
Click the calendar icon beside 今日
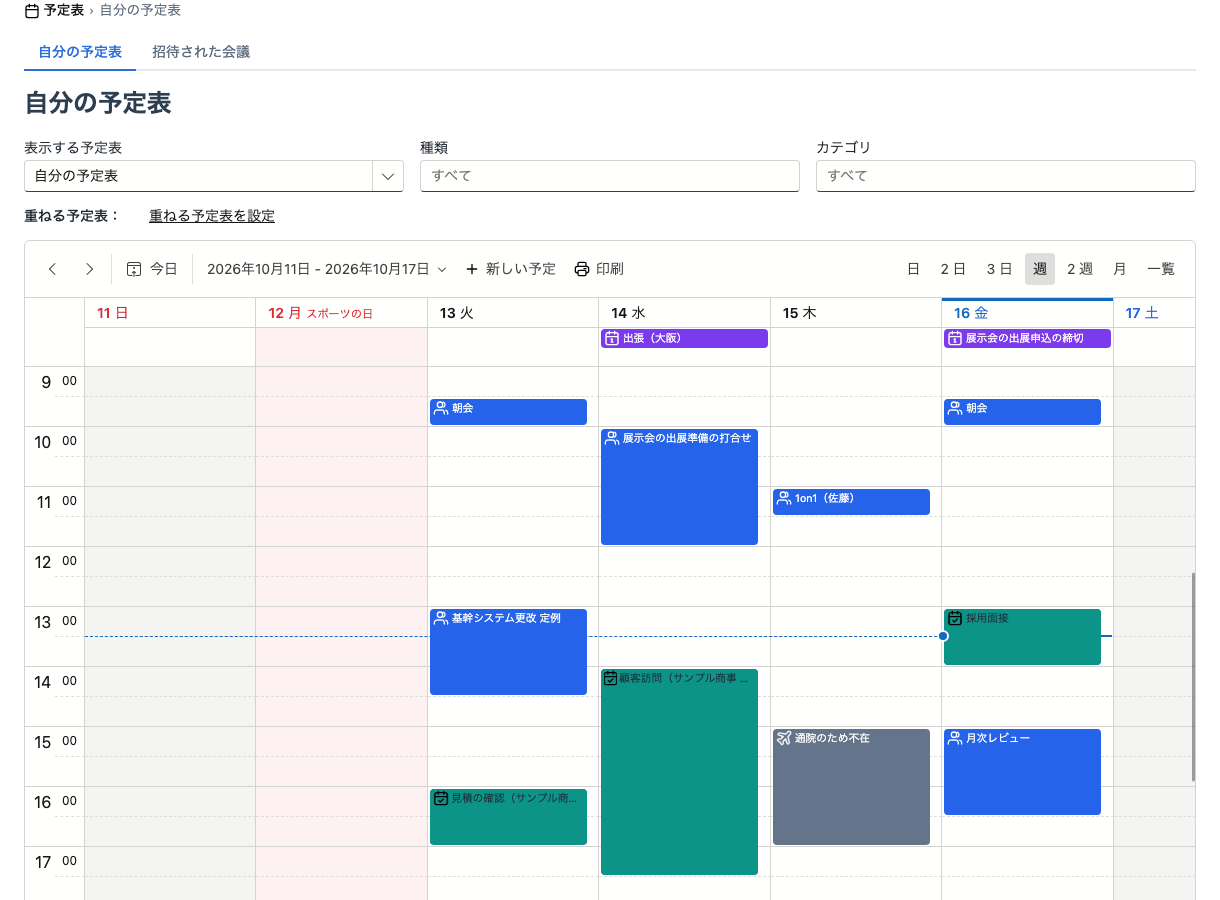coord(134,269)
